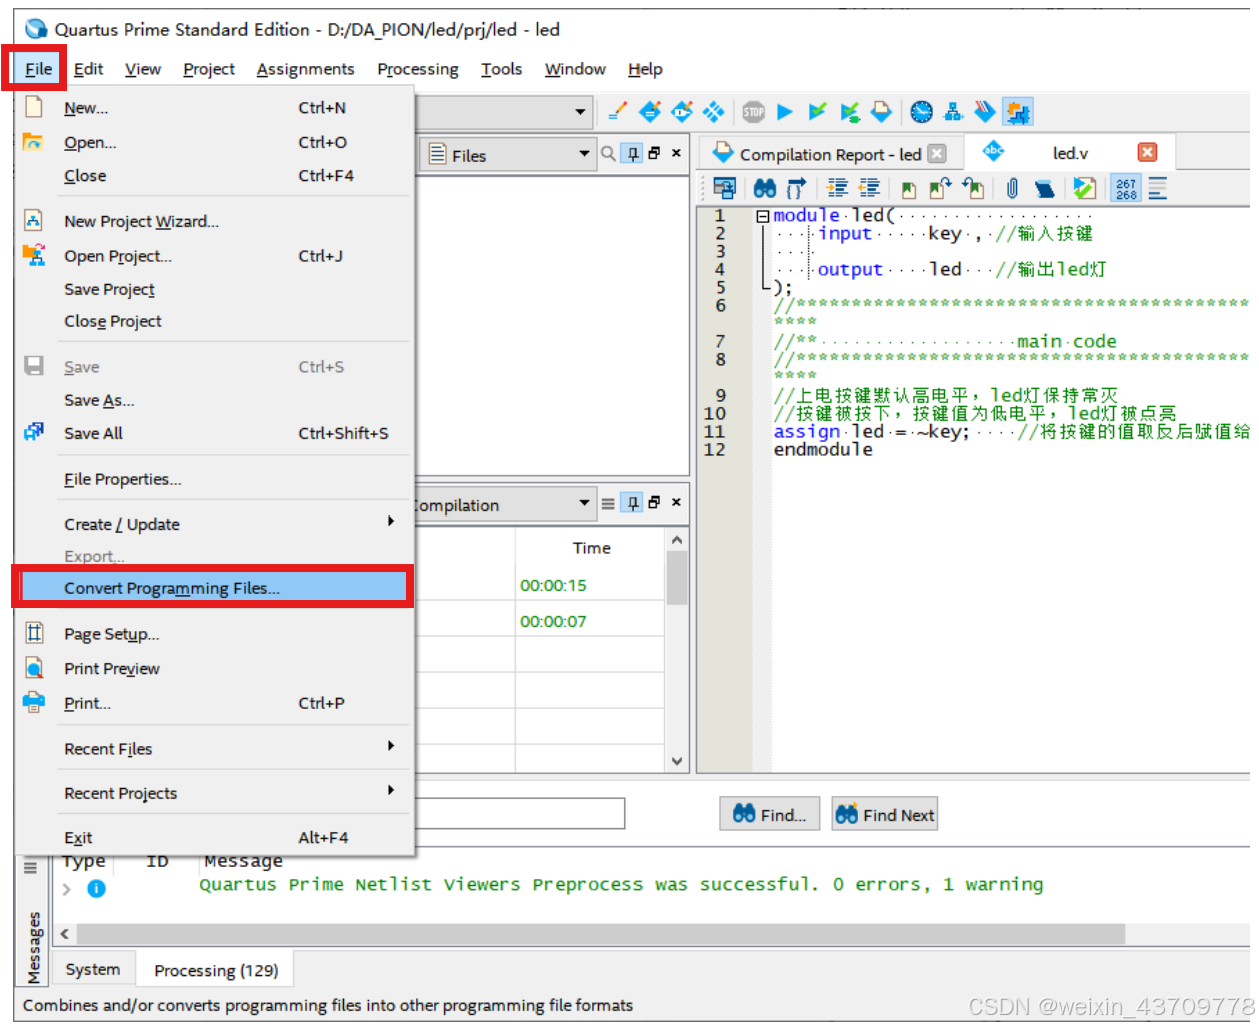Float the Compilation tasks panel
Screen dimensions: 1259x1028
[654, 502]
